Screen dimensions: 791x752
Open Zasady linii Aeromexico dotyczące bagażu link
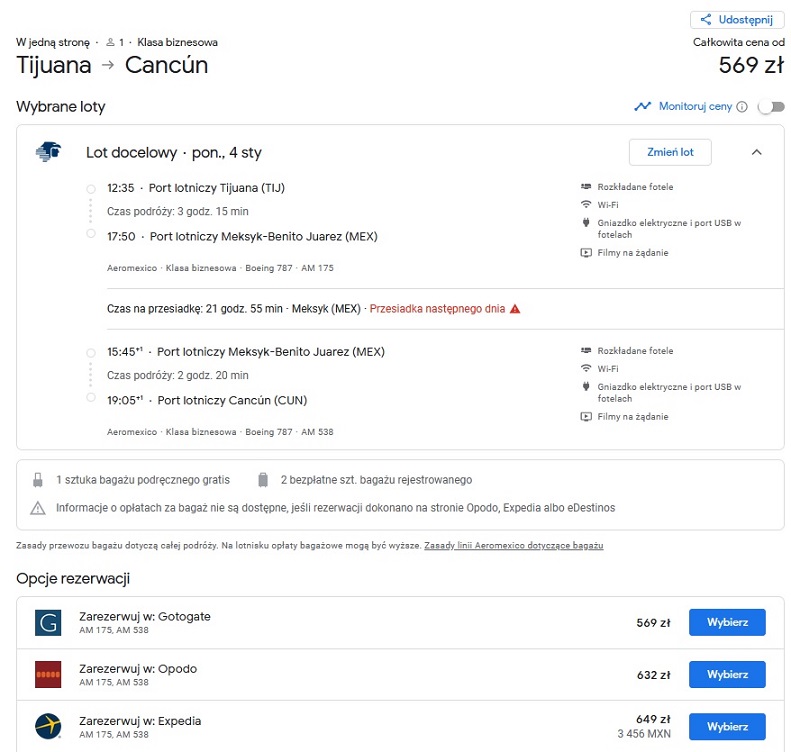(514, 545)
